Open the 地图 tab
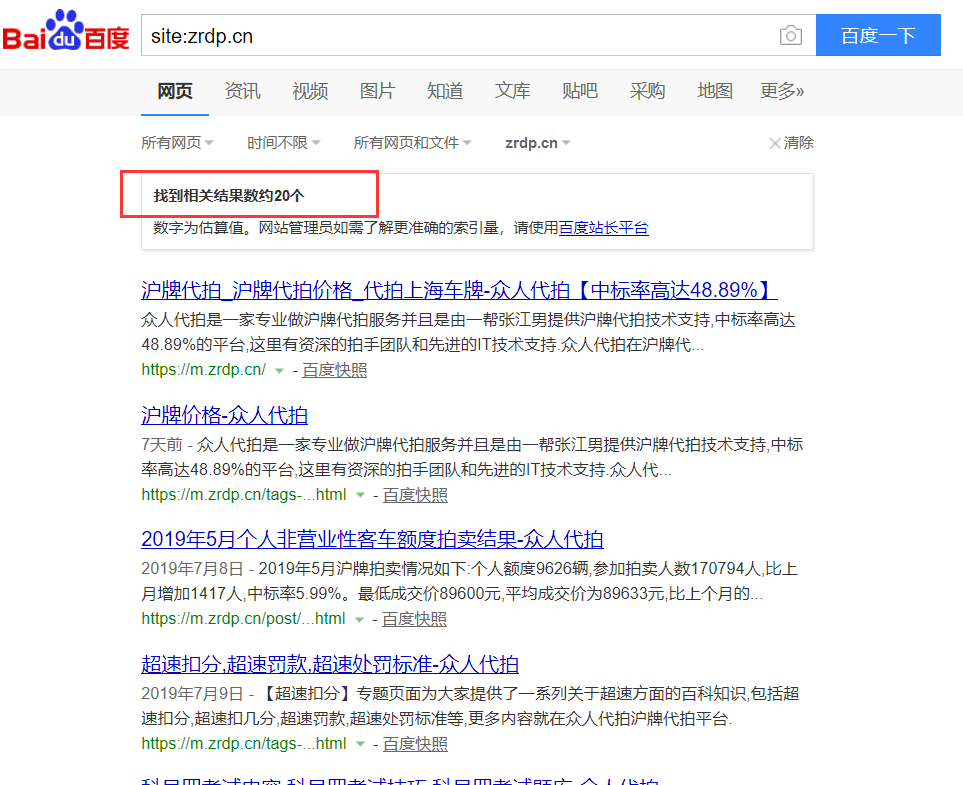The width and height of the screenshot is (963, 785). 715,92
